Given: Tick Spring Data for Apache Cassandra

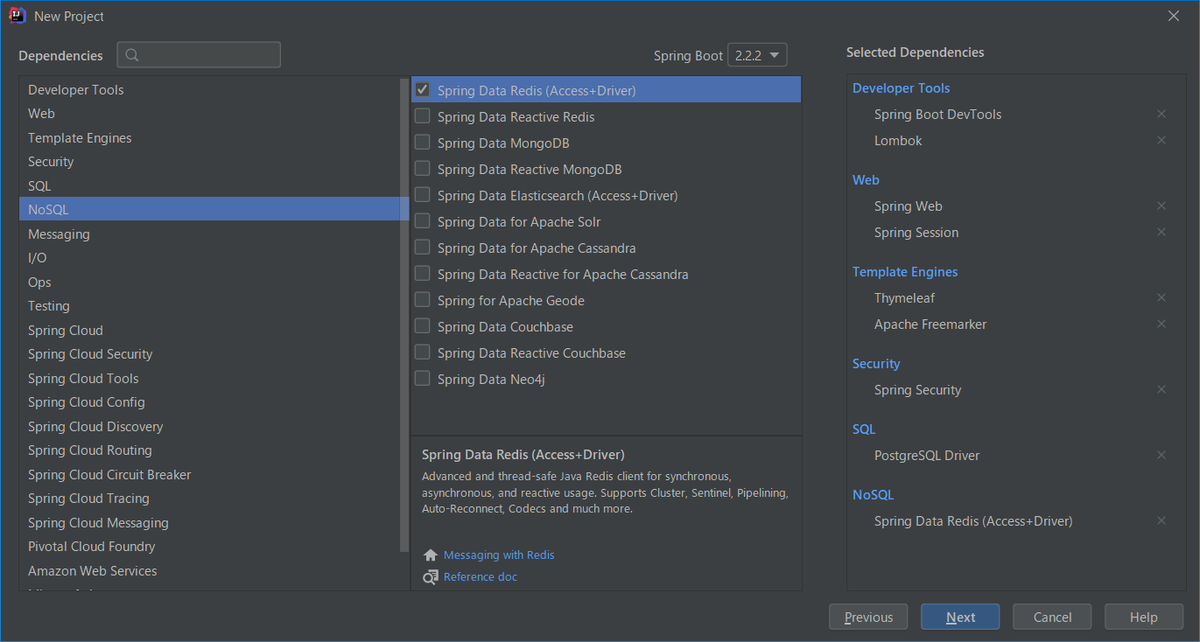Looking at the screenshot, I should (x=422, y=247).
